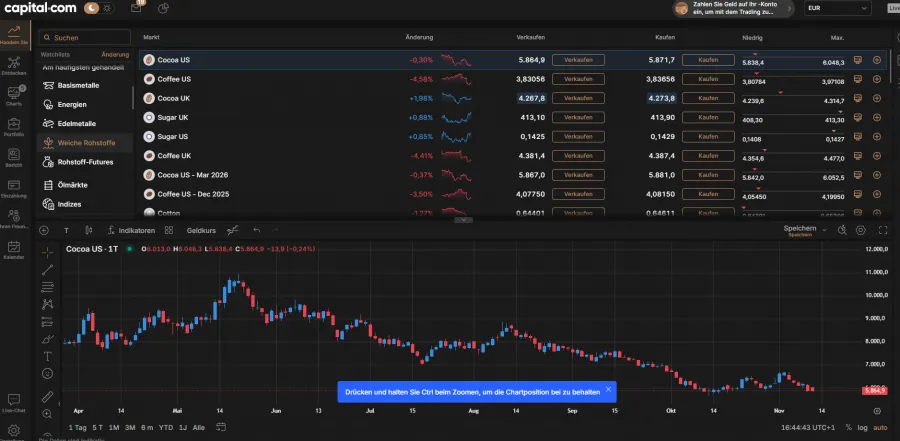Viewport: 900px width, 441px height.
Task: Add Cocoa US to watchlist
Action: pos(877,60)
